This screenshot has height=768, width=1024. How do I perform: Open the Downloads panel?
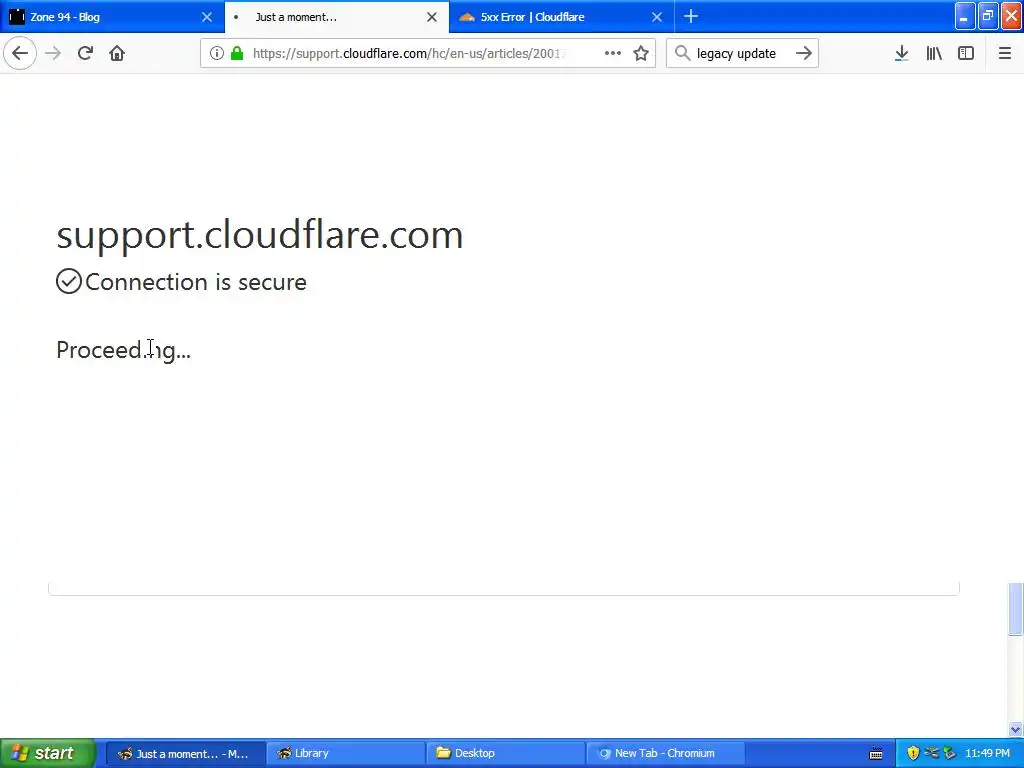pos(902,53)
